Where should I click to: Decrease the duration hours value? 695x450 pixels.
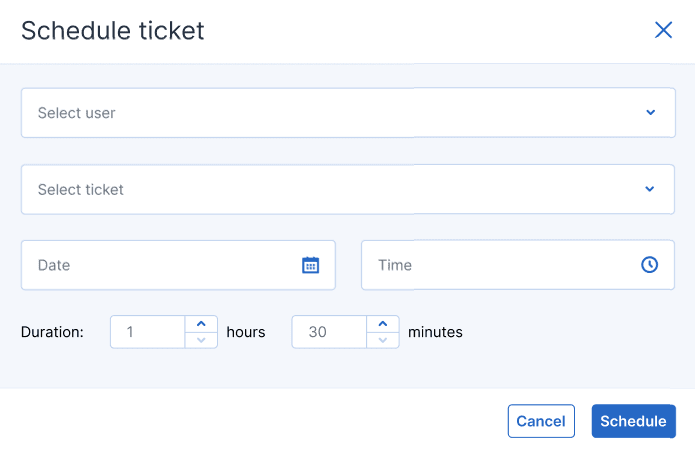coord(201,340)
